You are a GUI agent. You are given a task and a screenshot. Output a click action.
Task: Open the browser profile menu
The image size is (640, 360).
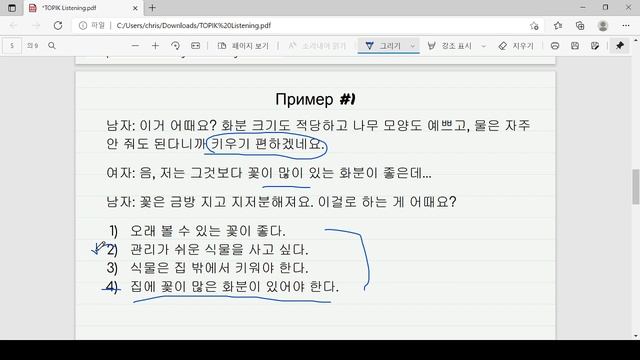pyautogui.click(x=603, y=25)
